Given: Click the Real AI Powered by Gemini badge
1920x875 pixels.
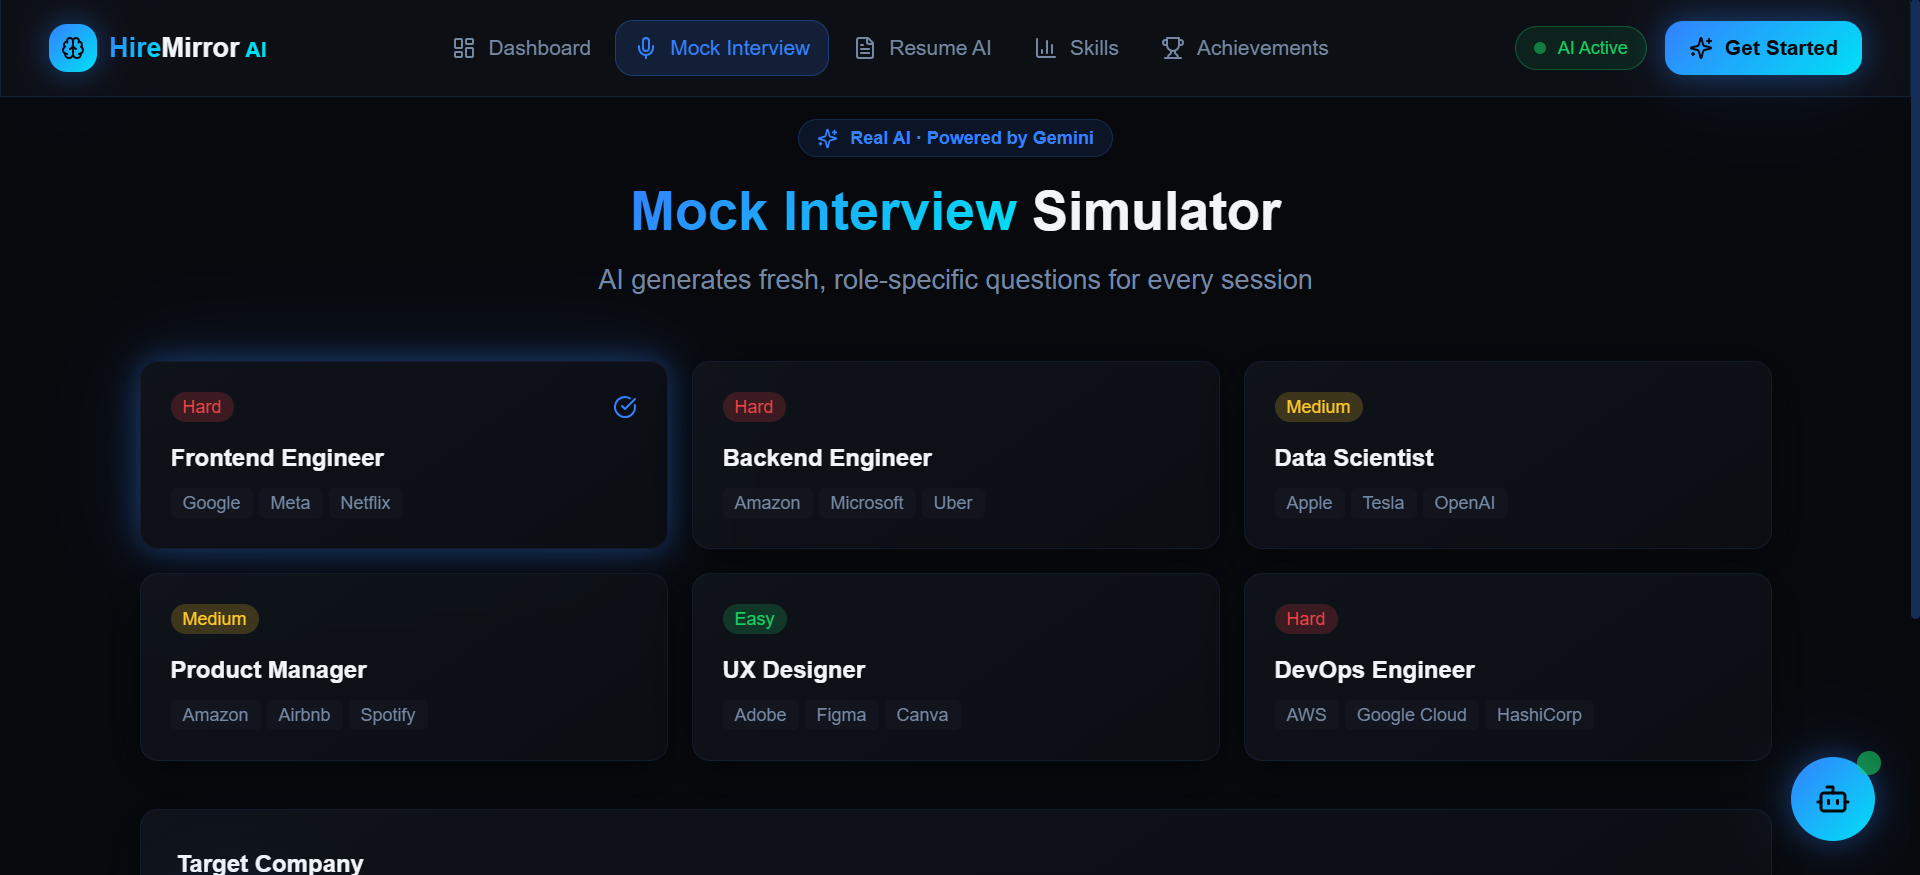Looking at the screenshot, I should (955, 138).
